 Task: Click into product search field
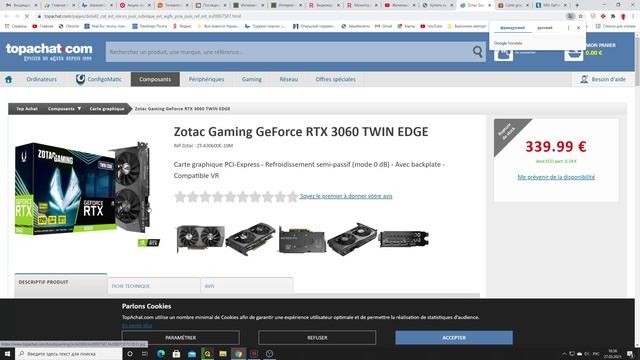(288, 52)
